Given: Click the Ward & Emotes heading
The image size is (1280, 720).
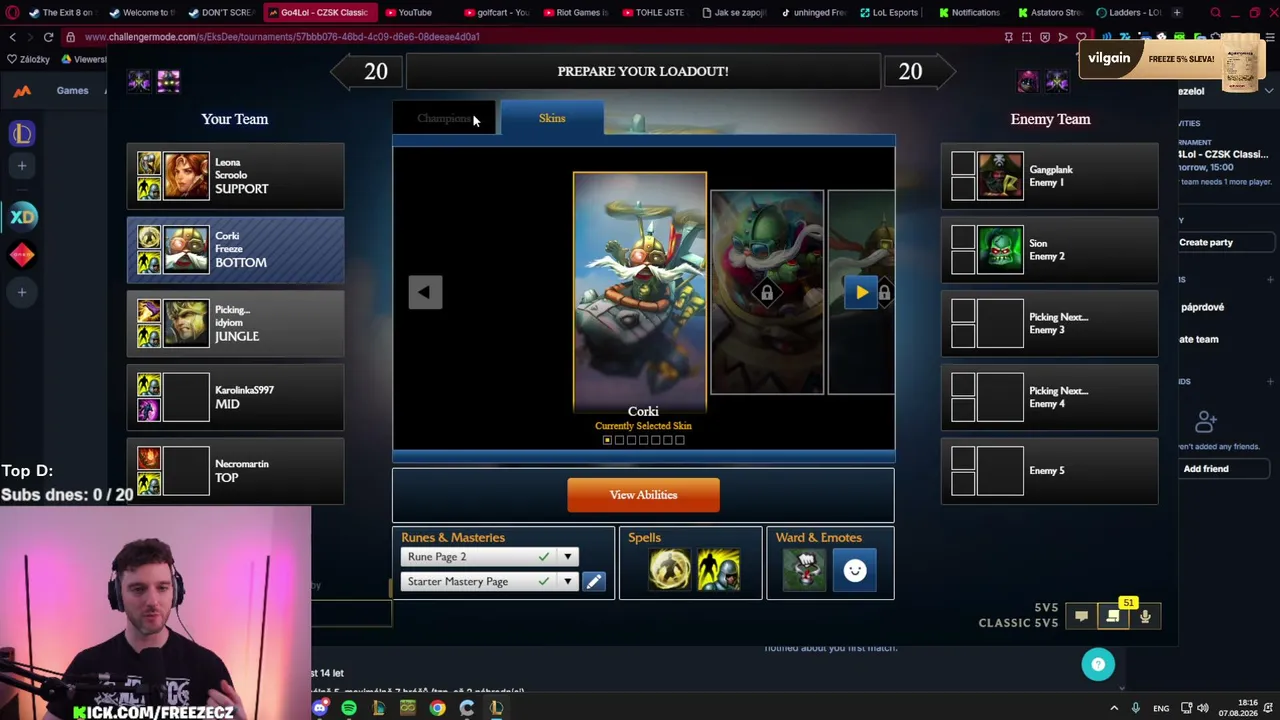Looking at the screenshot, I should click(818, 538).
